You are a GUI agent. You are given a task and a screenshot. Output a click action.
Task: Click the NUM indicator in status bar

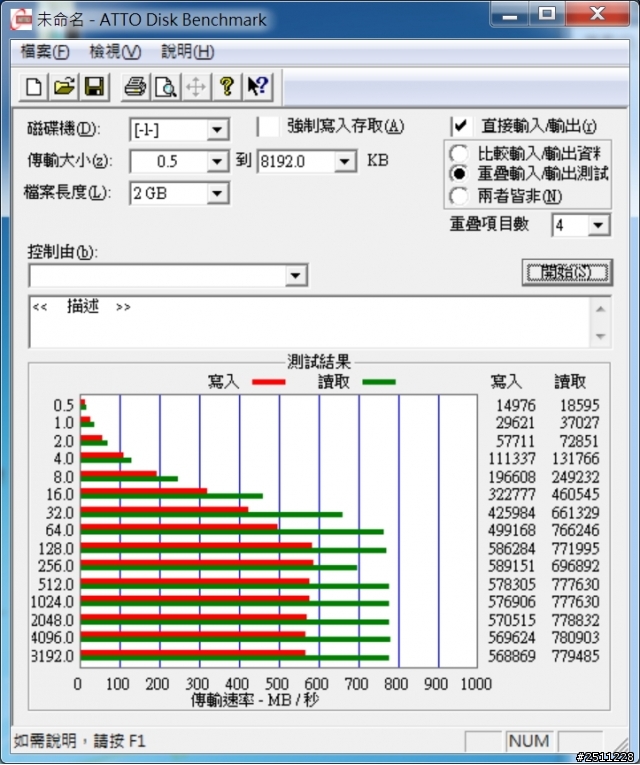[x=529, y=741]
